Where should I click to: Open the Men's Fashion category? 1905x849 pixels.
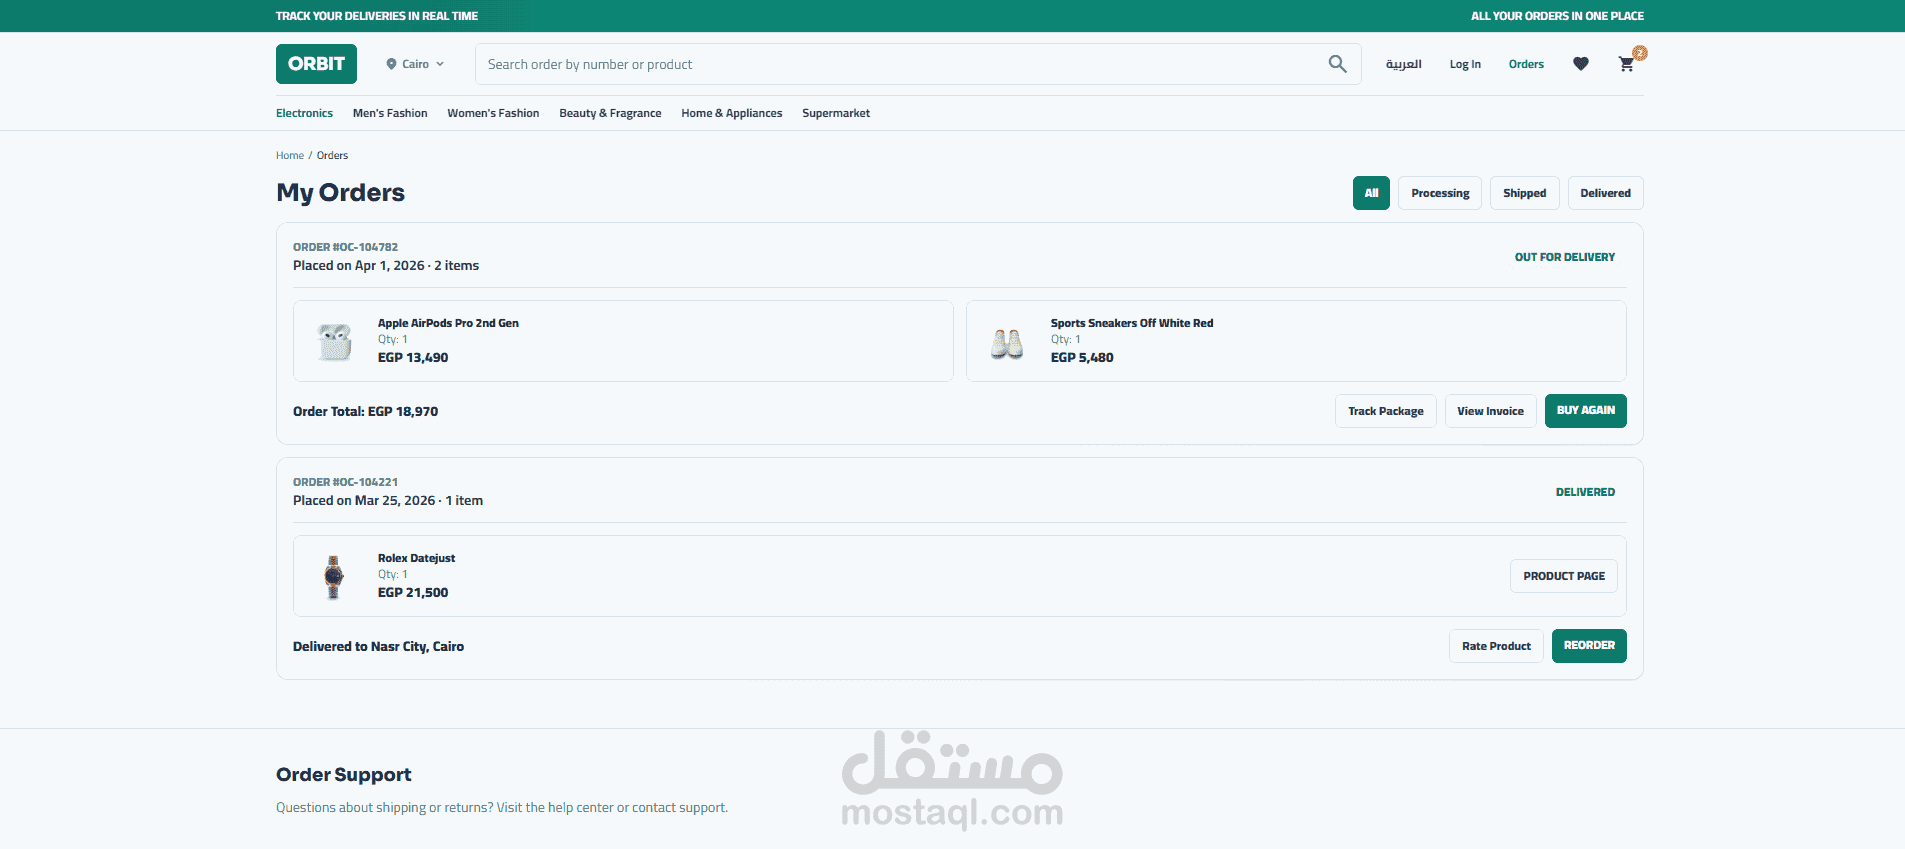coord(390,113)
